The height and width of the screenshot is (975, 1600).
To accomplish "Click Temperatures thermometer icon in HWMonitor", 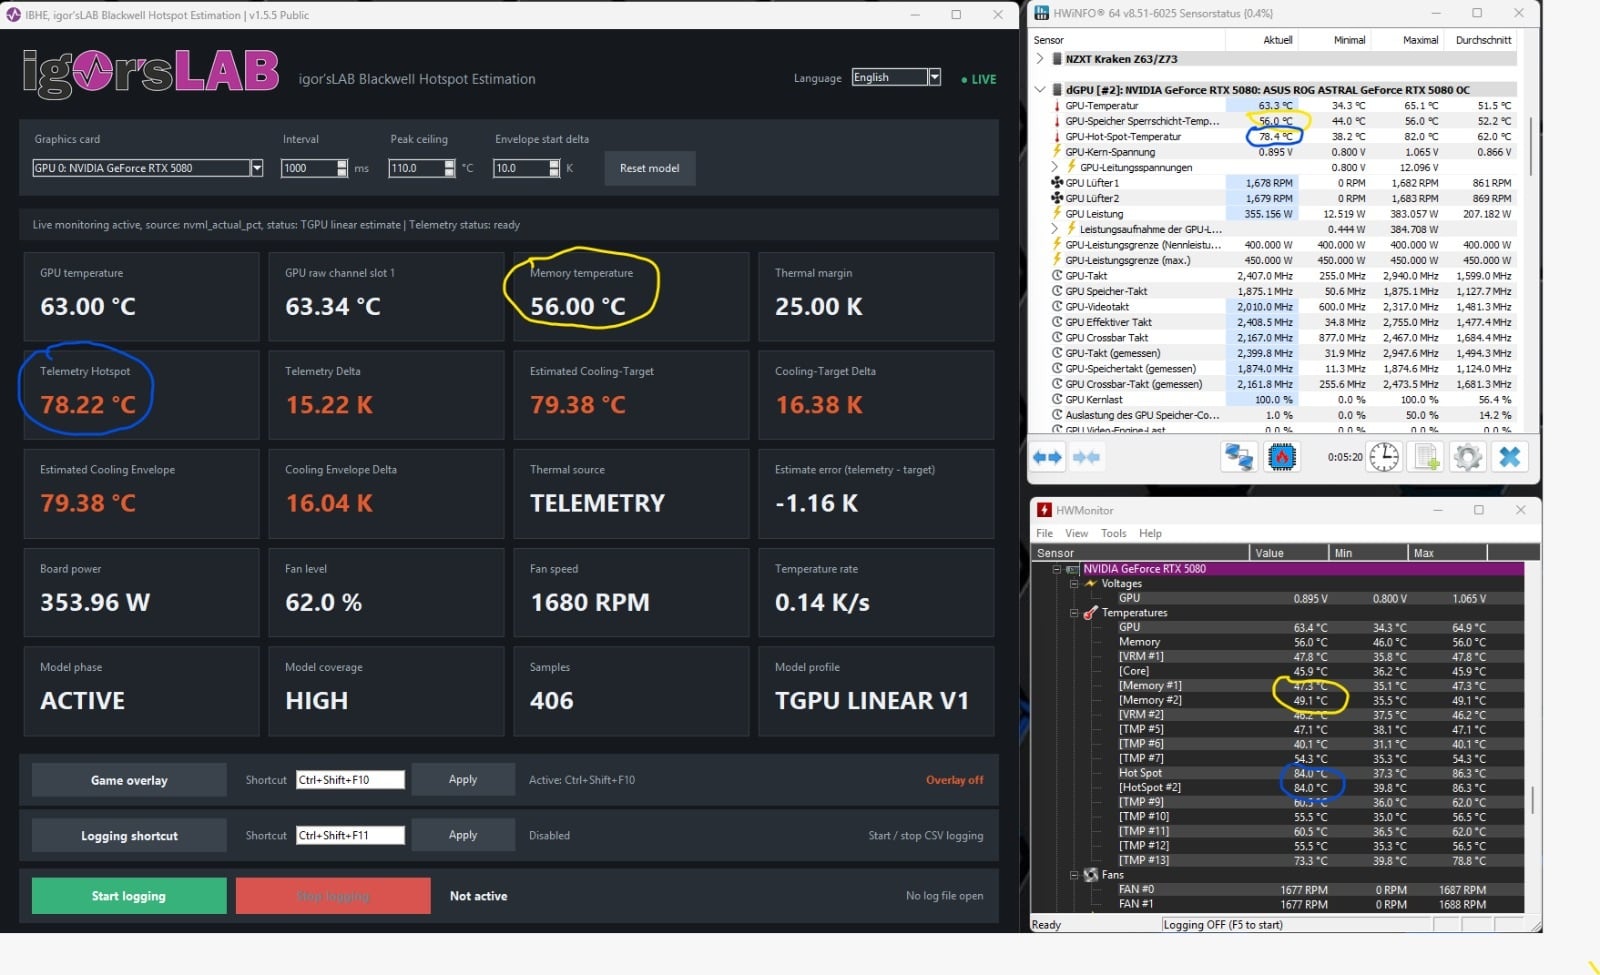I will [1091, 612].
